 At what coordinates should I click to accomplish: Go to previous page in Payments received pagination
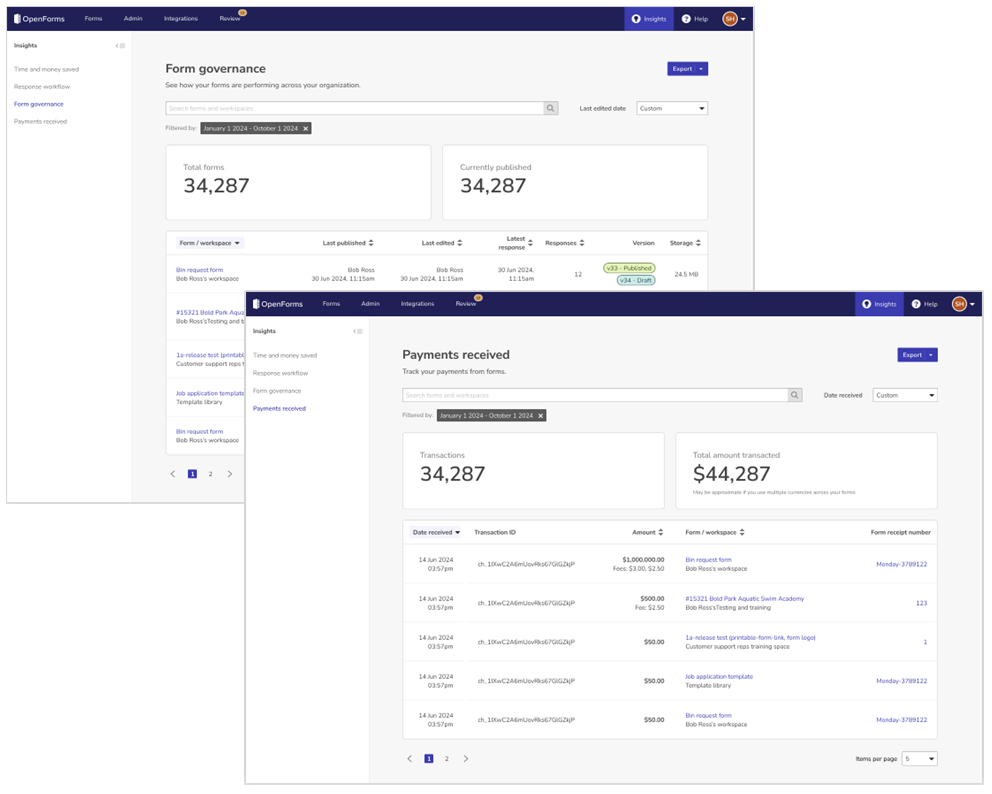coord(409,759)
